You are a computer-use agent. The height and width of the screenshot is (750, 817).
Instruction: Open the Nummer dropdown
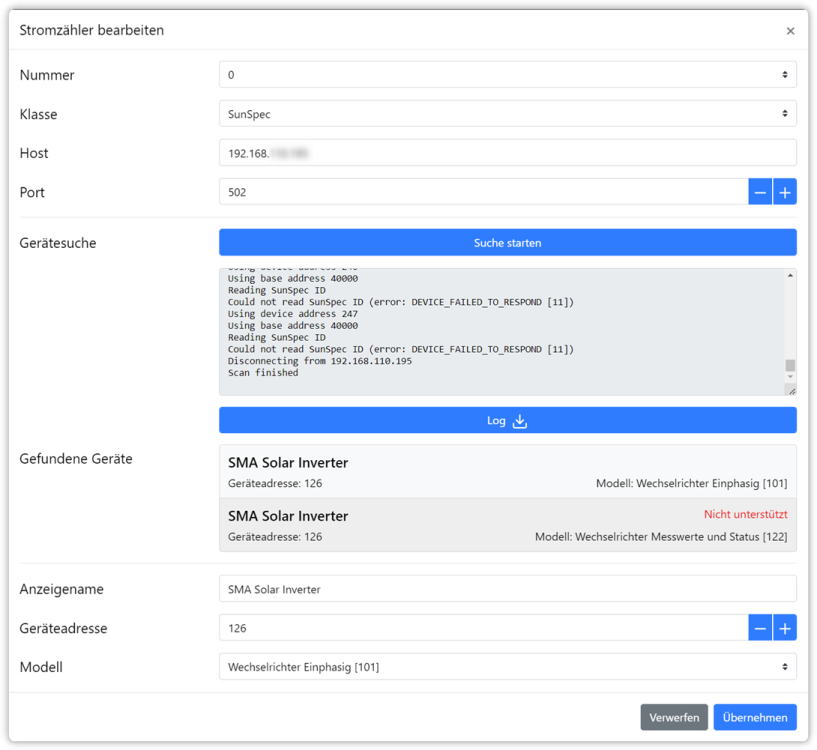point(507,75)
